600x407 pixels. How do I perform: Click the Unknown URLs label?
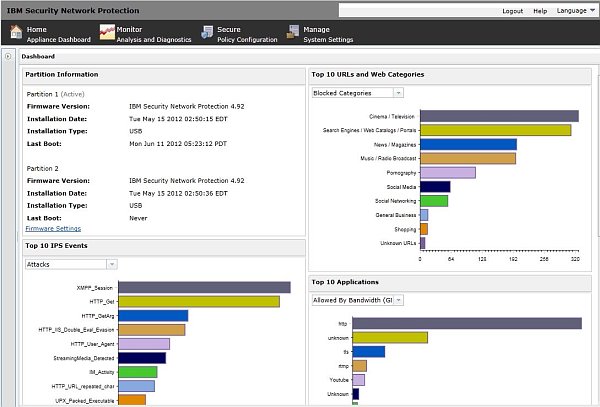click(x=398, y=243)
